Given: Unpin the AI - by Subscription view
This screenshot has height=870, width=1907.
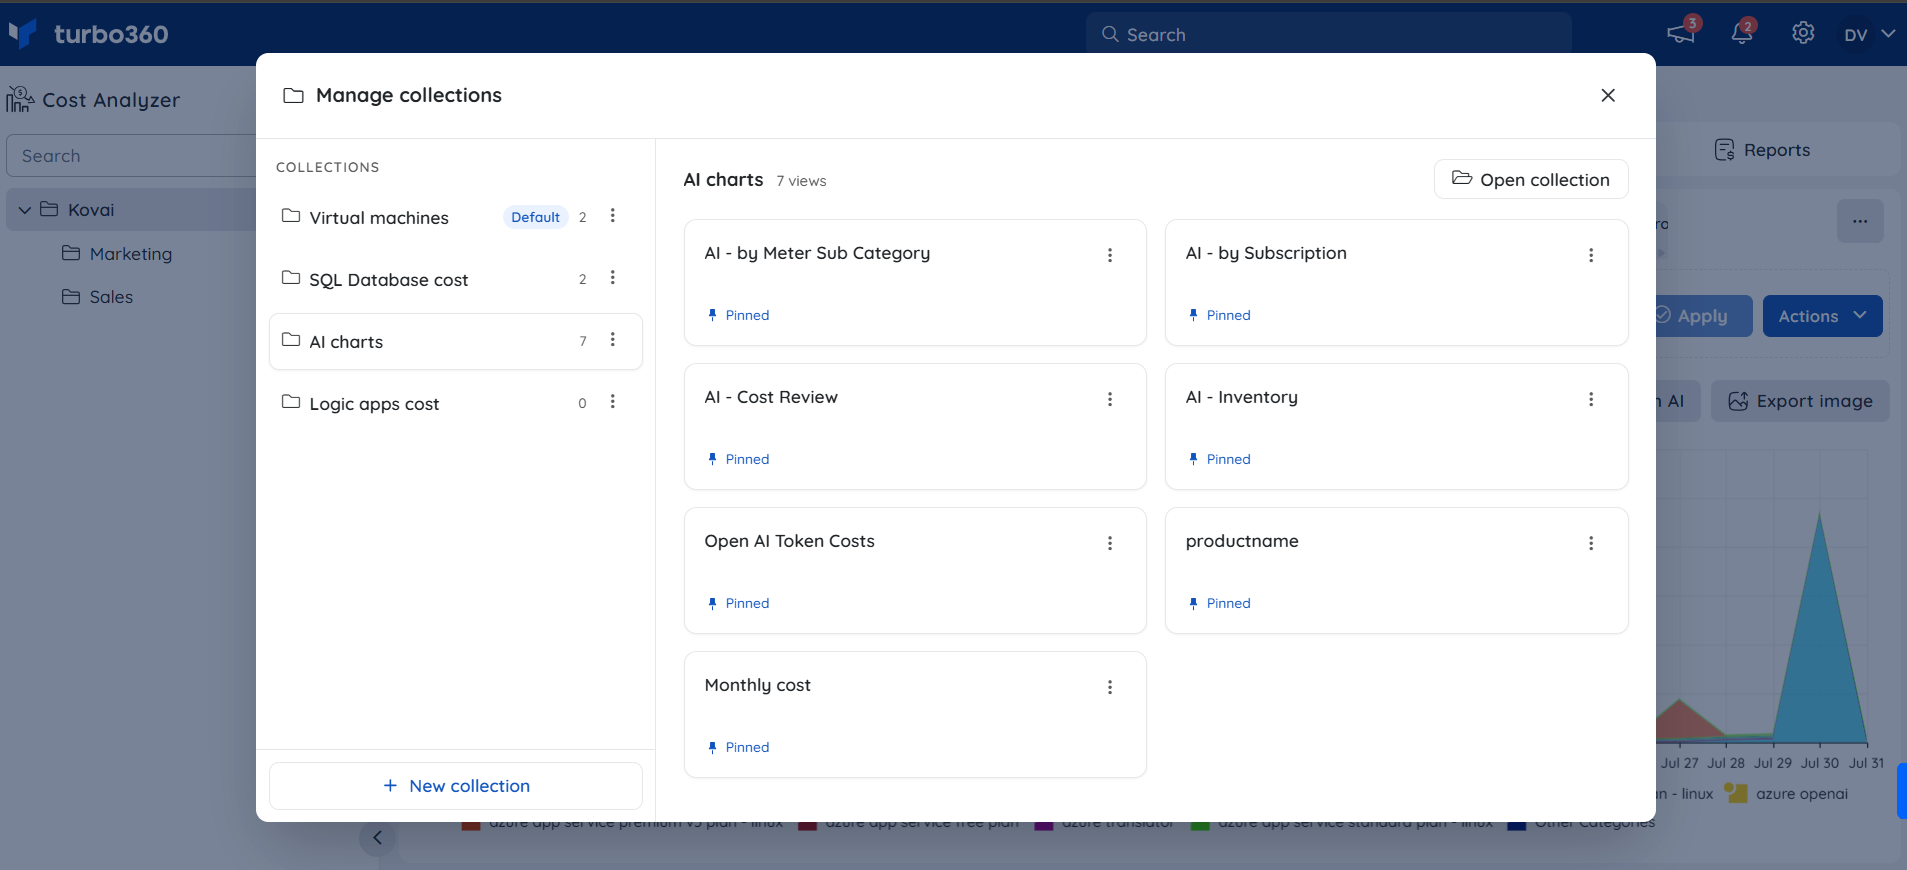Looking at the screenshot, I should (x=1219, y=315).
